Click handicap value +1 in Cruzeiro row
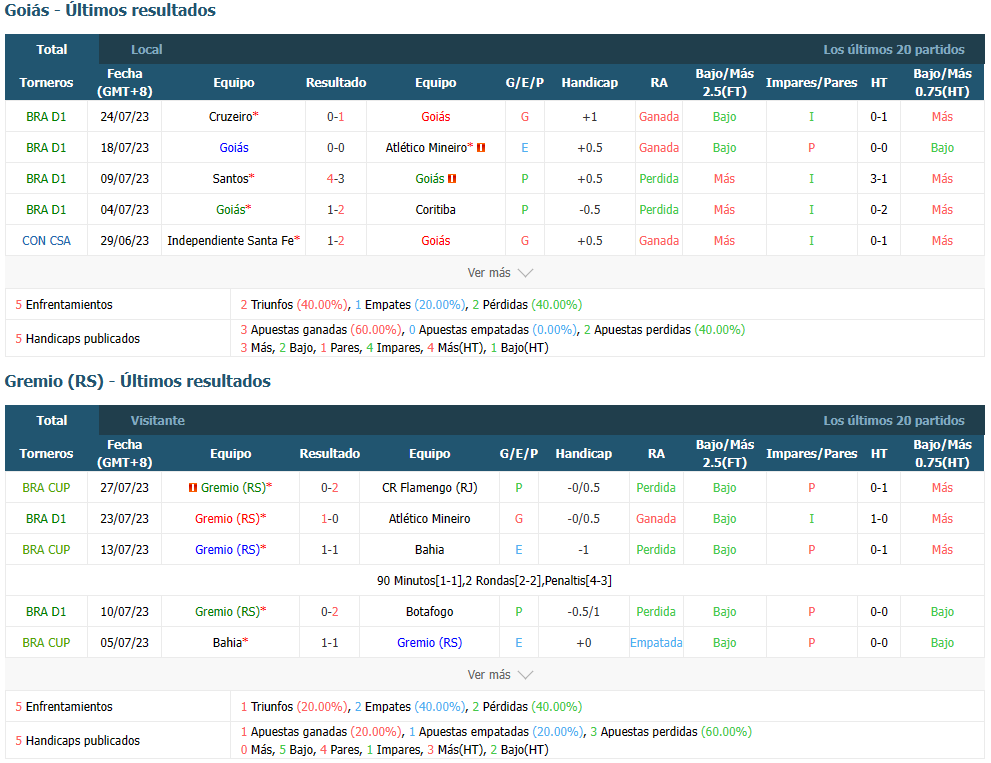The image size is (991, 763). pyautogui.click(x=590, y=117)
